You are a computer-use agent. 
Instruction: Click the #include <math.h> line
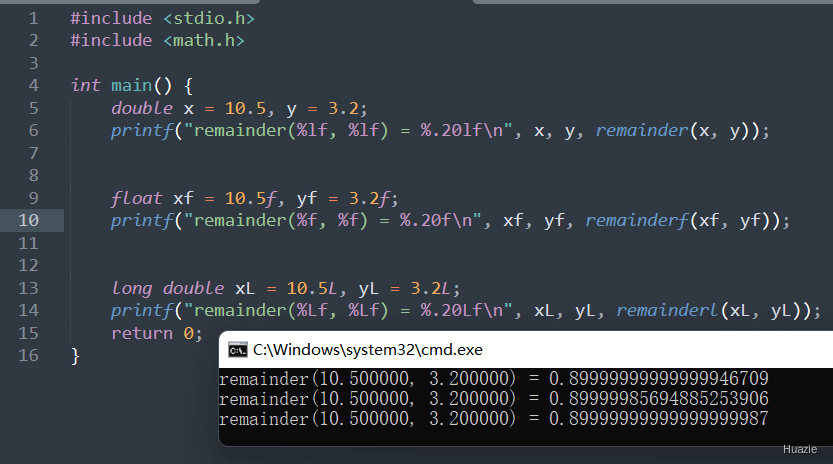157,41
